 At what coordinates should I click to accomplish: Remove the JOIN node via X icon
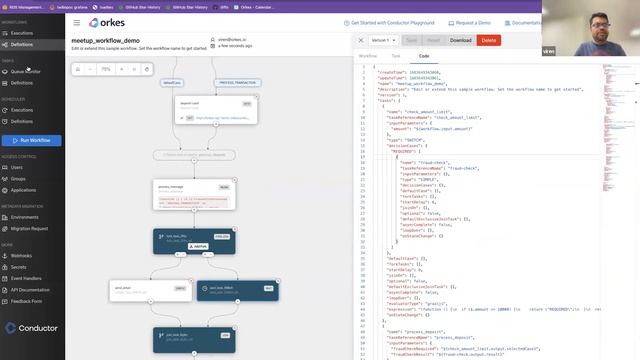235,328
